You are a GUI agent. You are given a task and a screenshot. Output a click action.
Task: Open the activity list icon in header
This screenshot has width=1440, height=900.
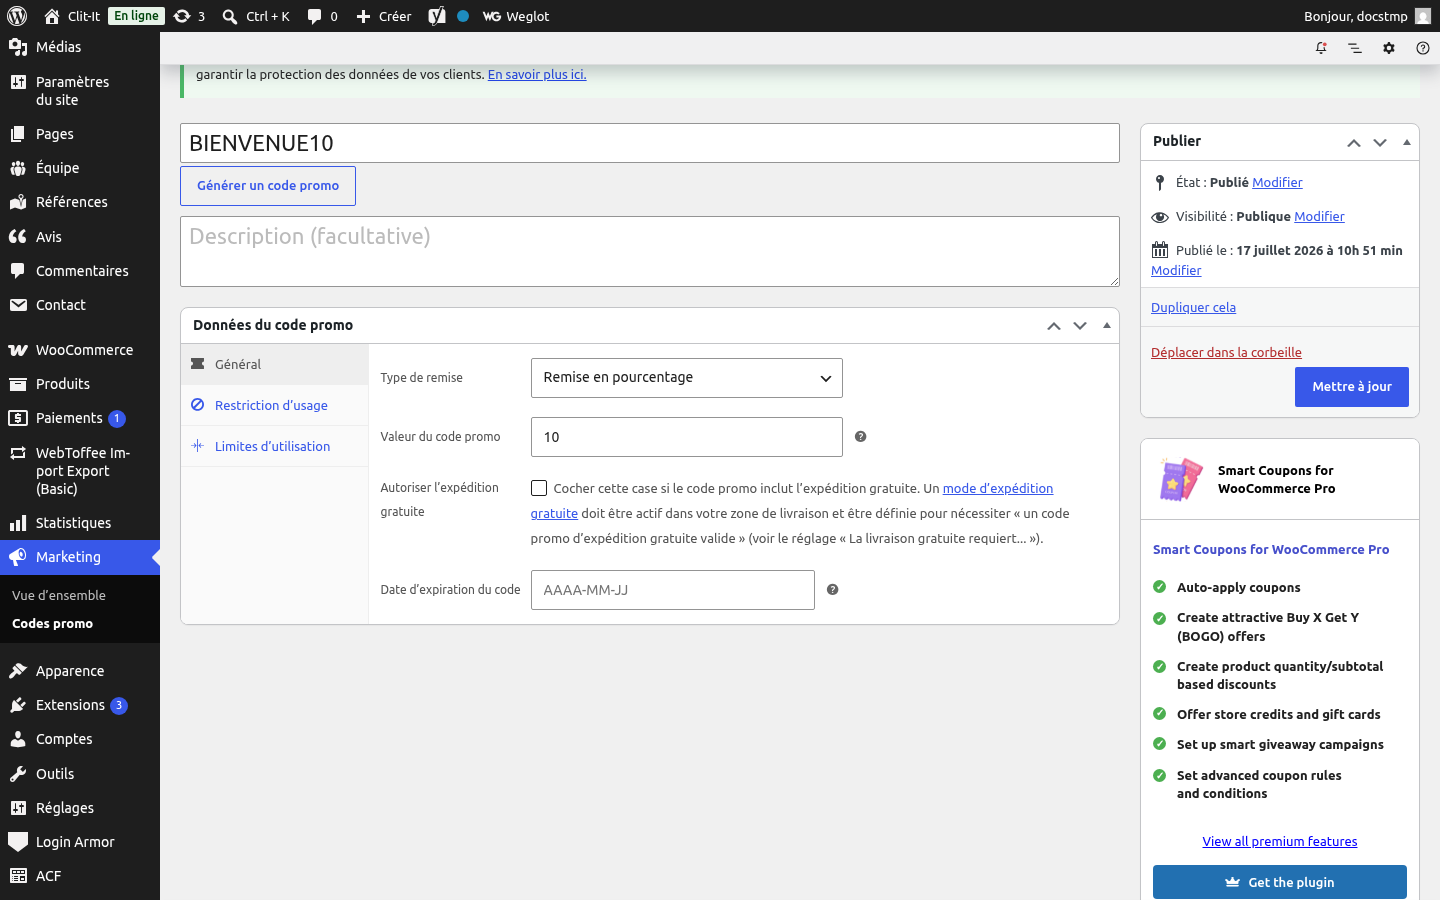click(x=1355, y=48)
